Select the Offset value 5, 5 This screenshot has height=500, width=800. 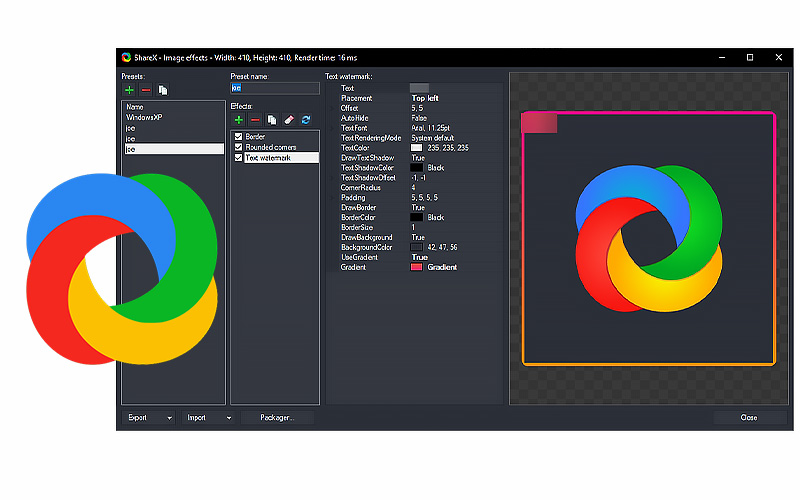click(417, 108)
